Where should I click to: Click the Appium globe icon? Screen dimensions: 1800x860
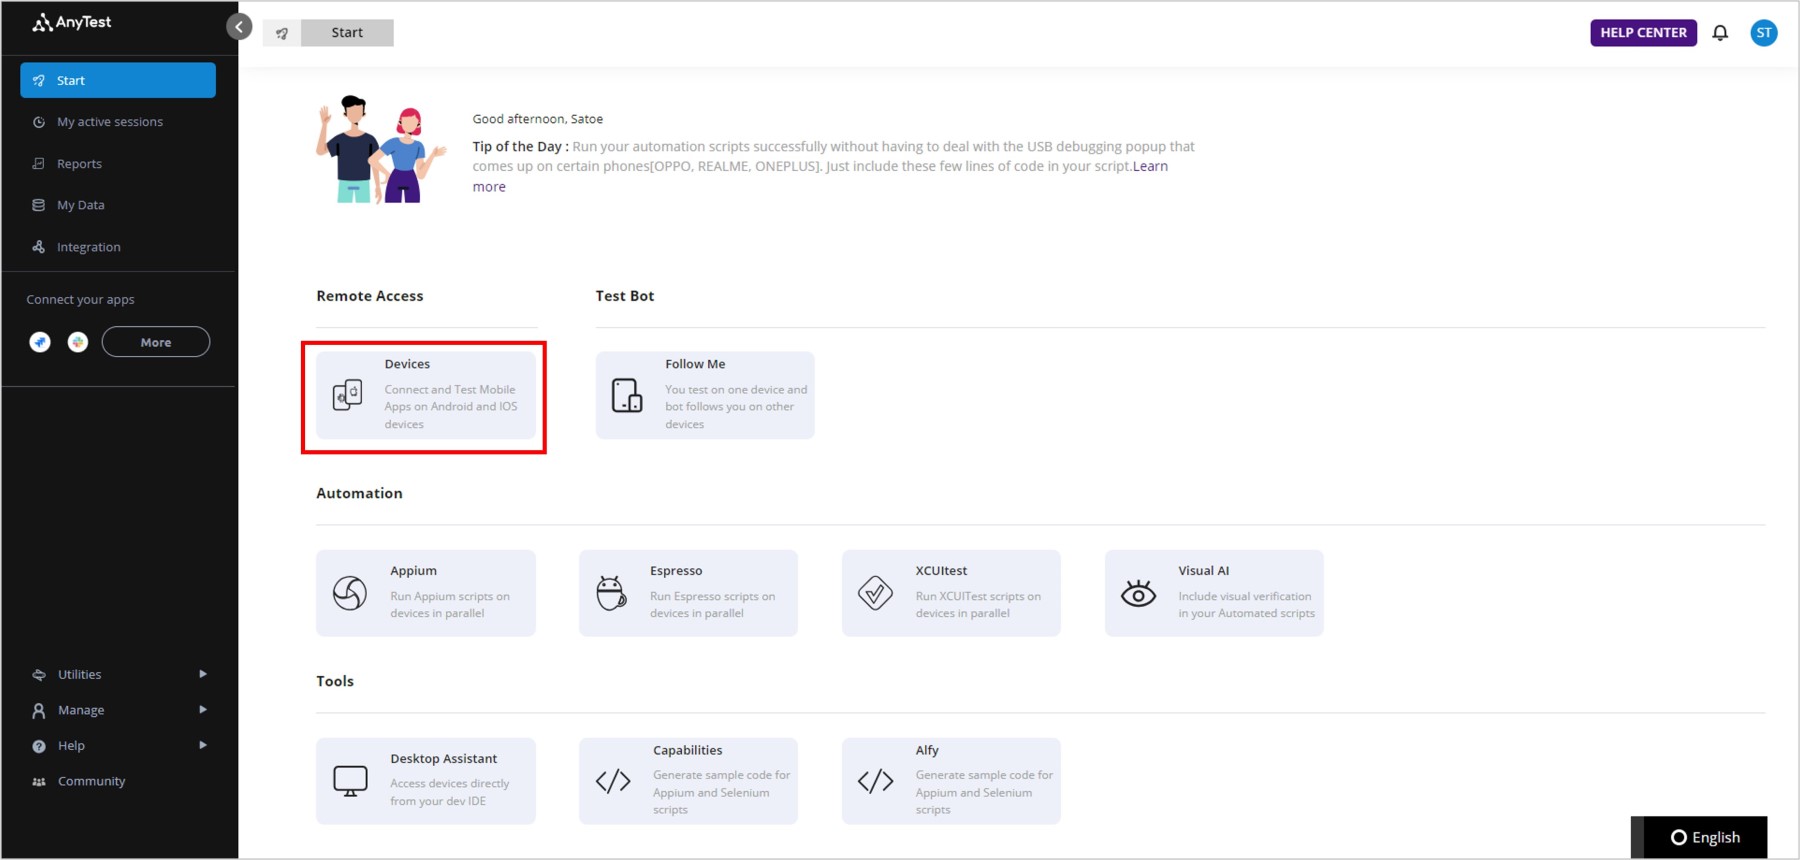[350, 593]
